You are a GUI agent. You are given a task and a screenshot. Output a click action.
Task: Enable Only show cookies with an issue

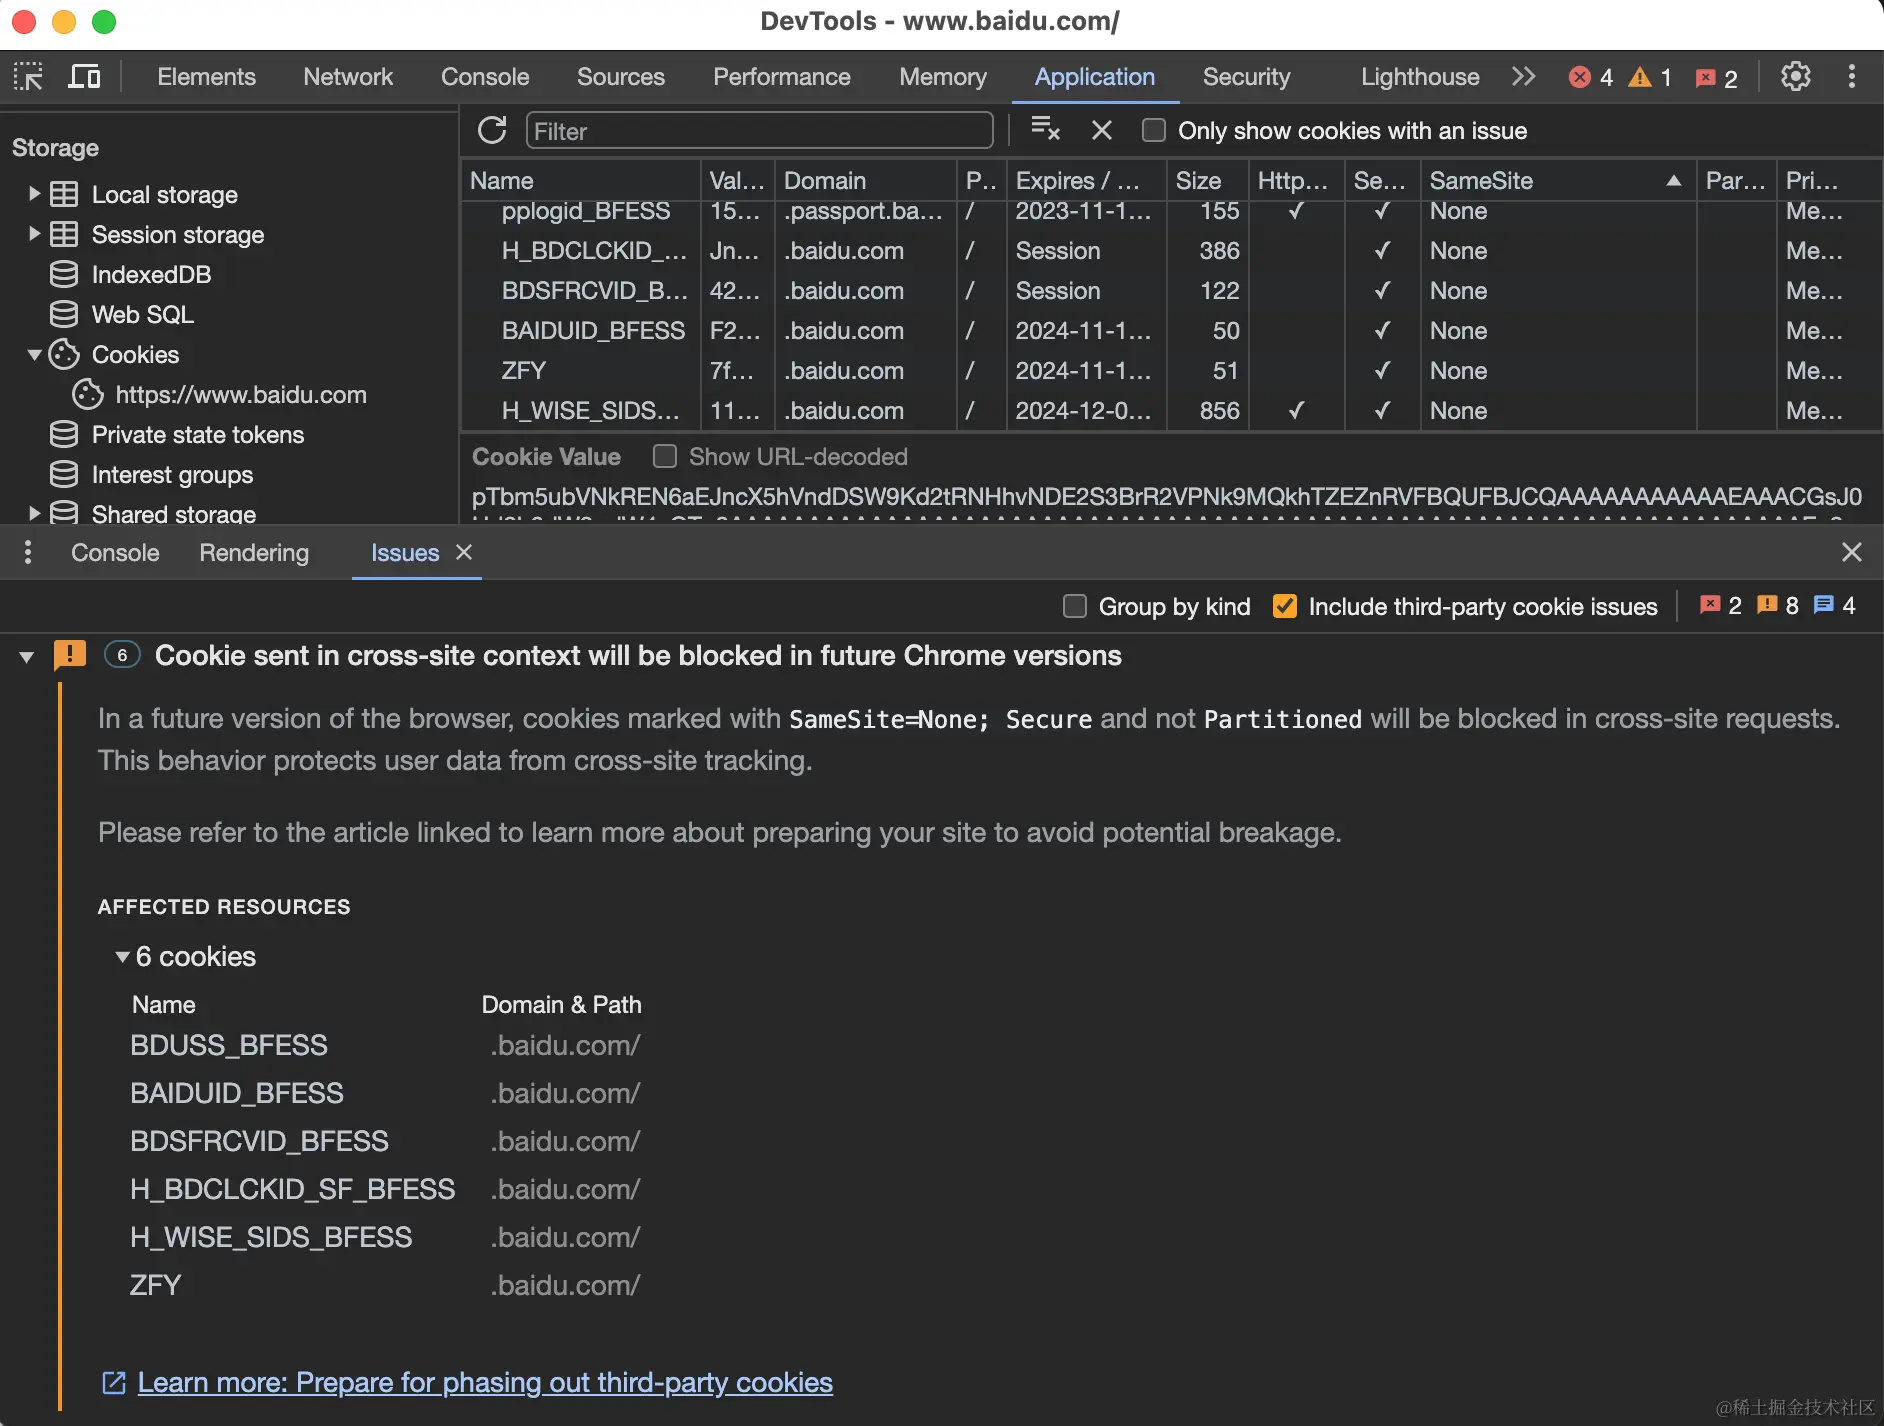(1154, 131)
